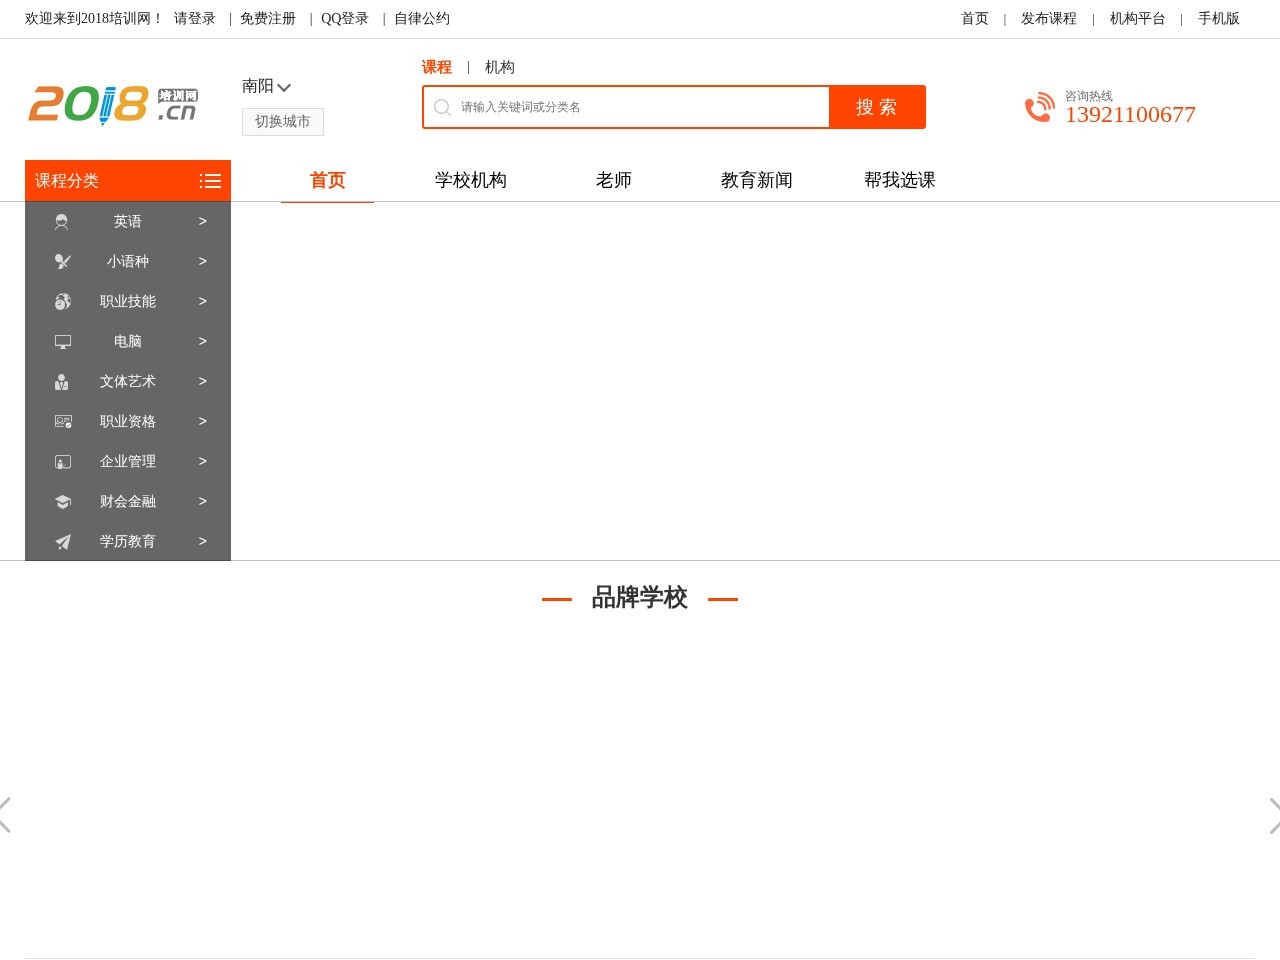Screen dimensions: 1280x960
Task: Click the globe clock icon for 职业技能
Action: (x=62, y=301)
